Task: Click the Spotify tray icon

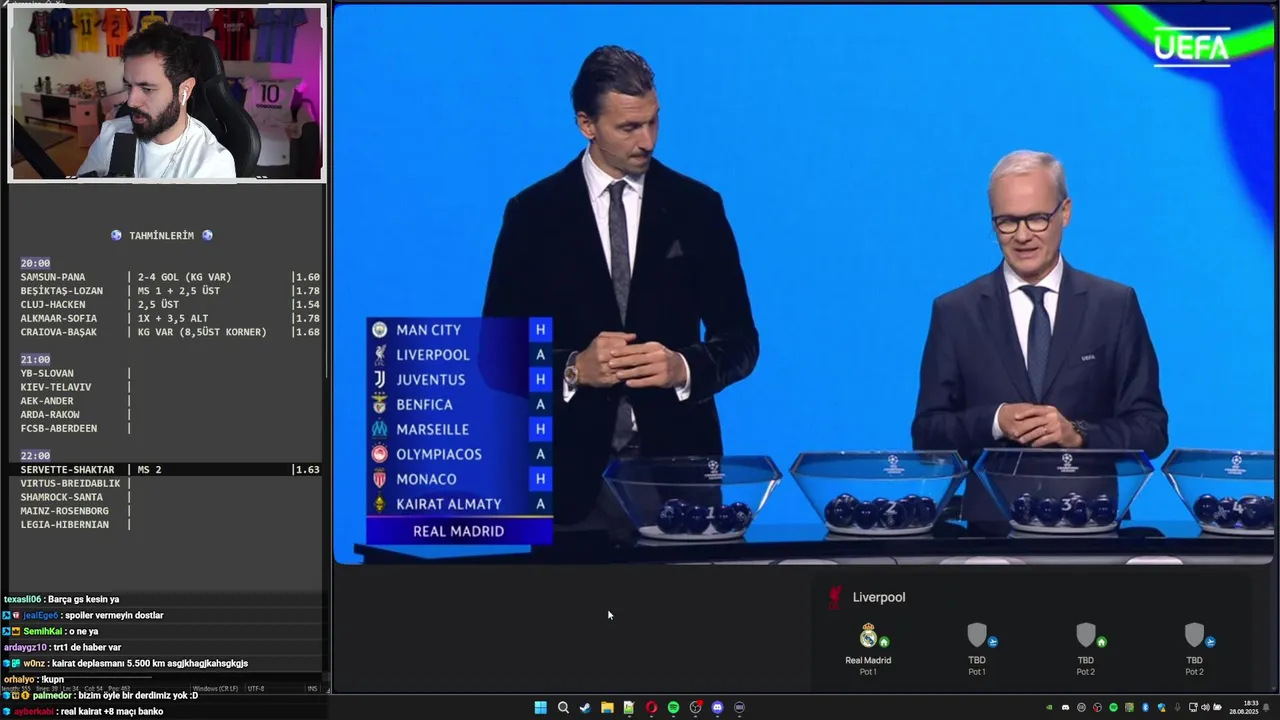Action: click(x=1113, y=707)
